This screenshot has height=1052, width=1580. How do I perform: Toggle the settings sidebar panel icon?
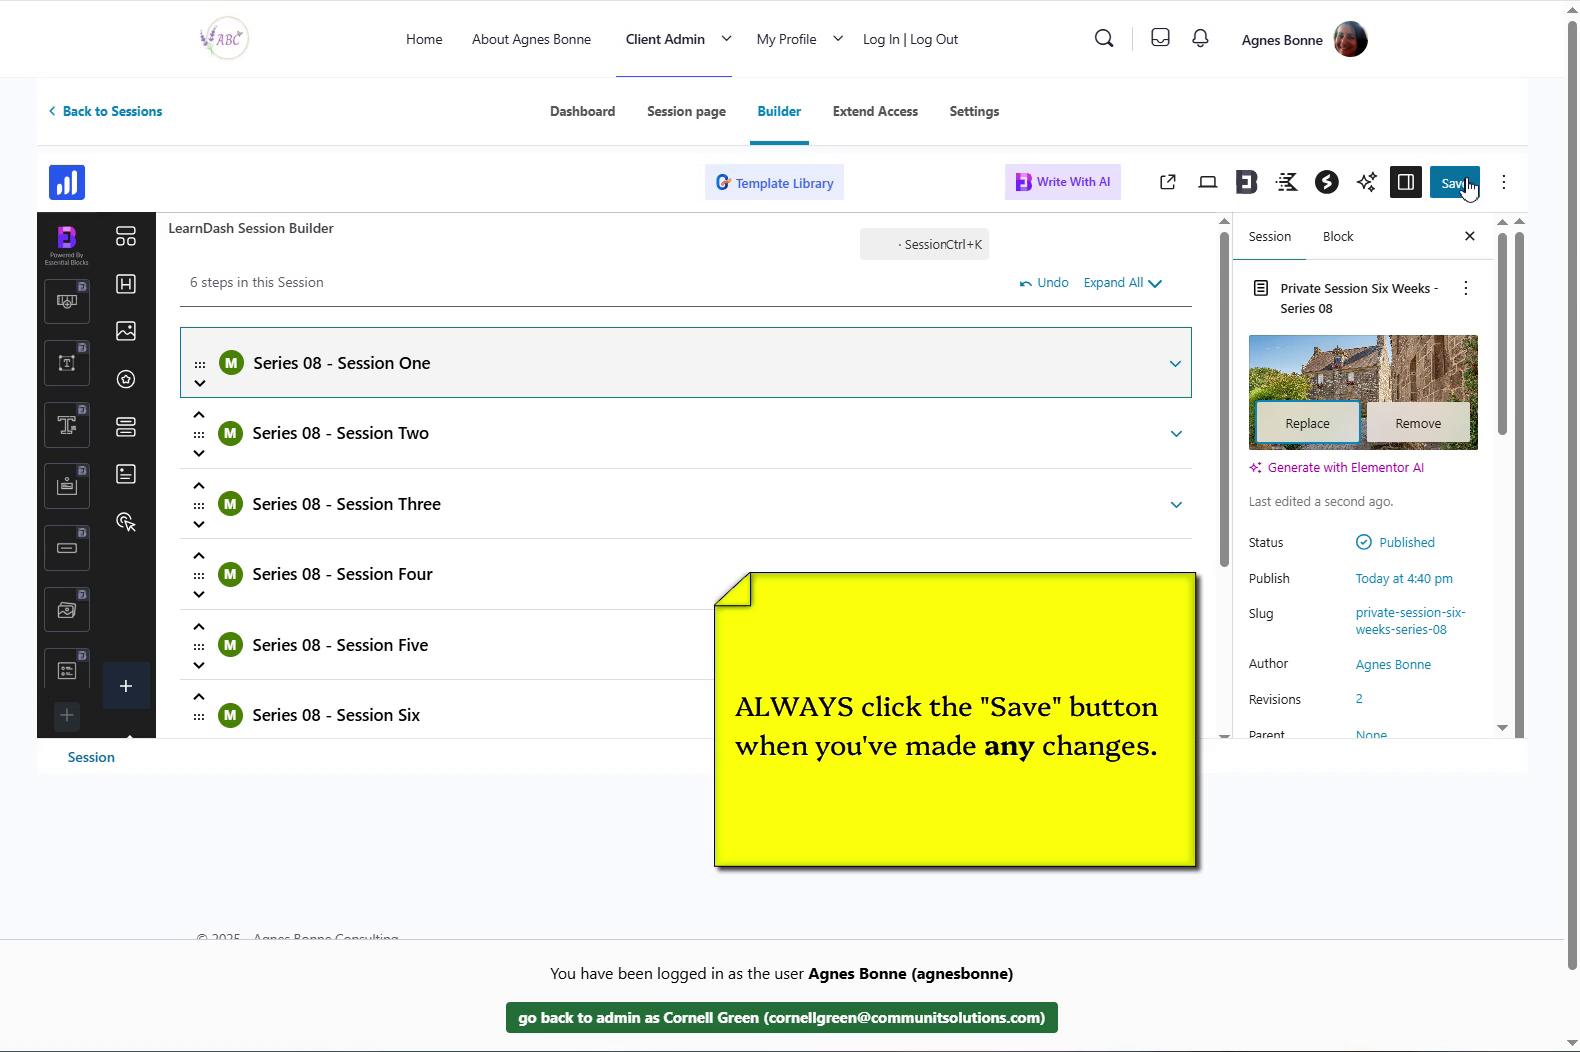tap(1405, 182)
